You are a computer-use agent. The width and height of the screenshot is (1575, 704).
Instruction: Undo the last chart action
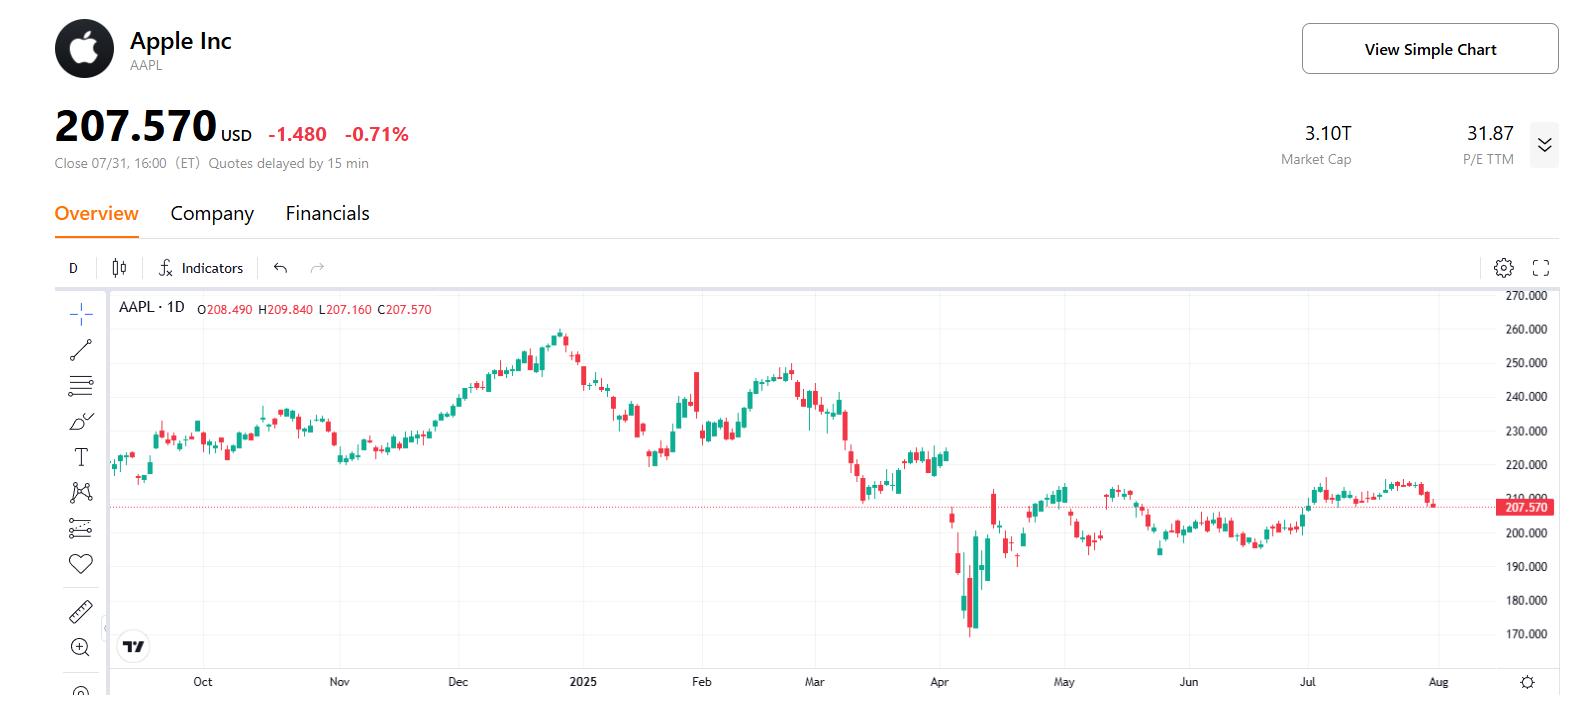[281, 268]
